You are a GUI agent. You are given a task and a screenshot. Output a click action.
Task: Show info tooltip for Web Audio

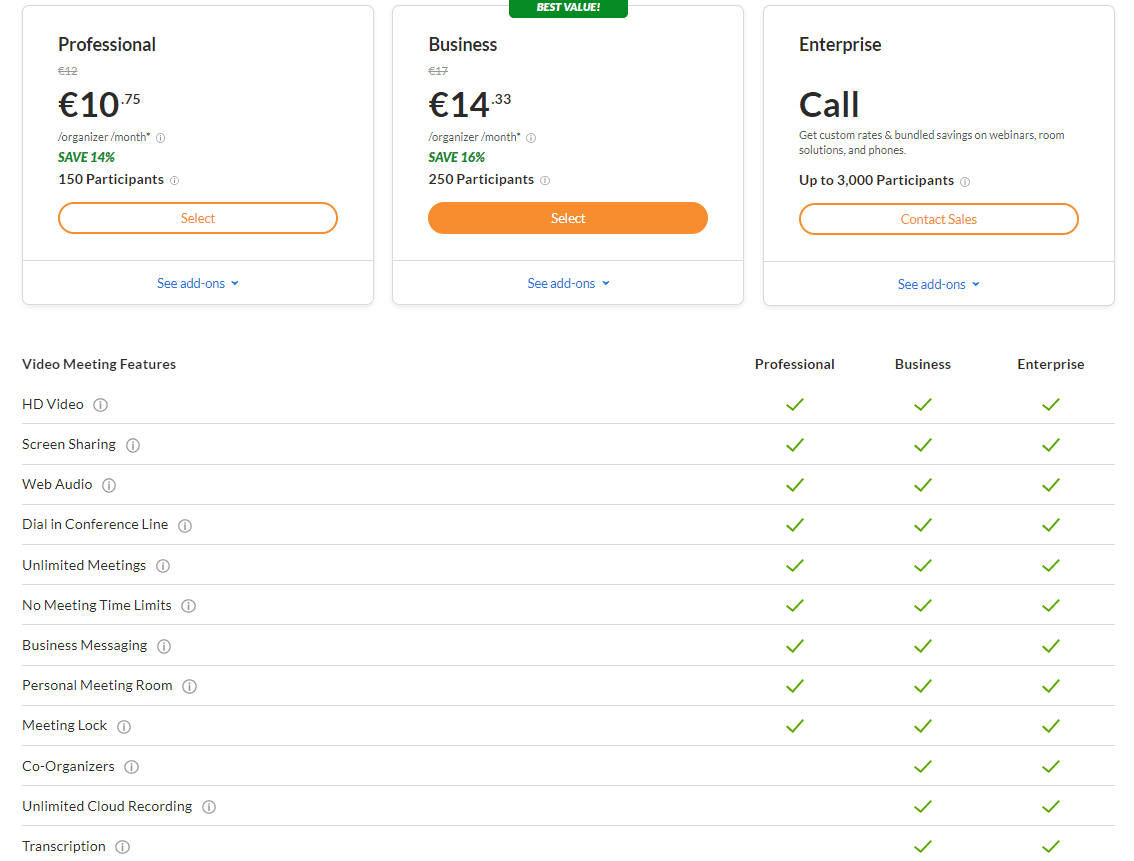tap(108, 485)
